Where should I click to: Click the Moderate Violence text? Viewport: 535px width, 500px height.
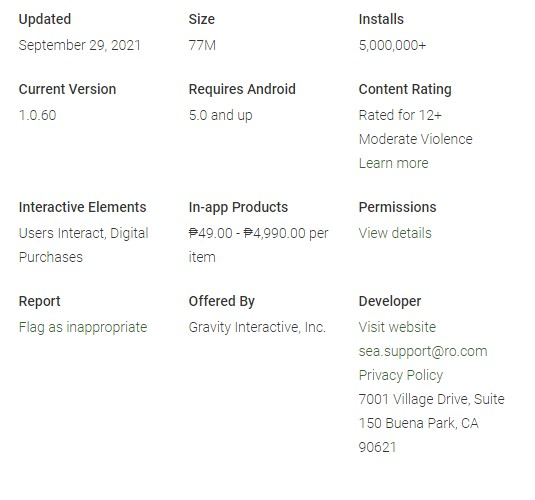click(416, 139)
